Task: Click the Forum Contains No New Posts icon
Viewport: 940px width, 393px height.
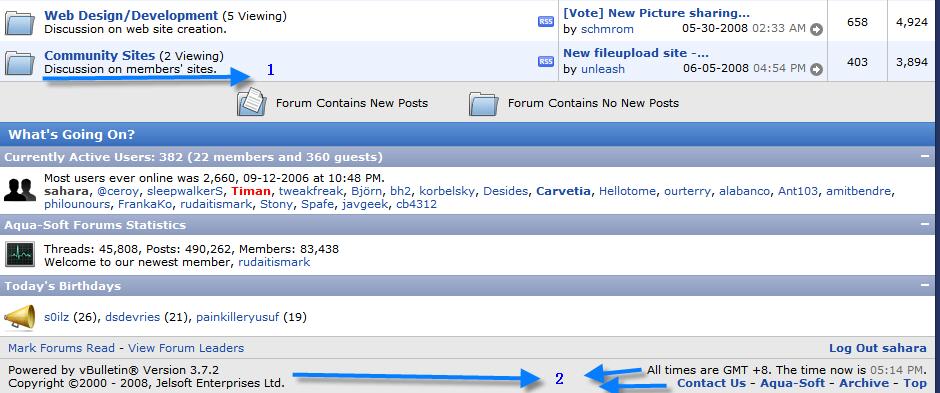Action: pyautogui.click(x=483, y=103)
